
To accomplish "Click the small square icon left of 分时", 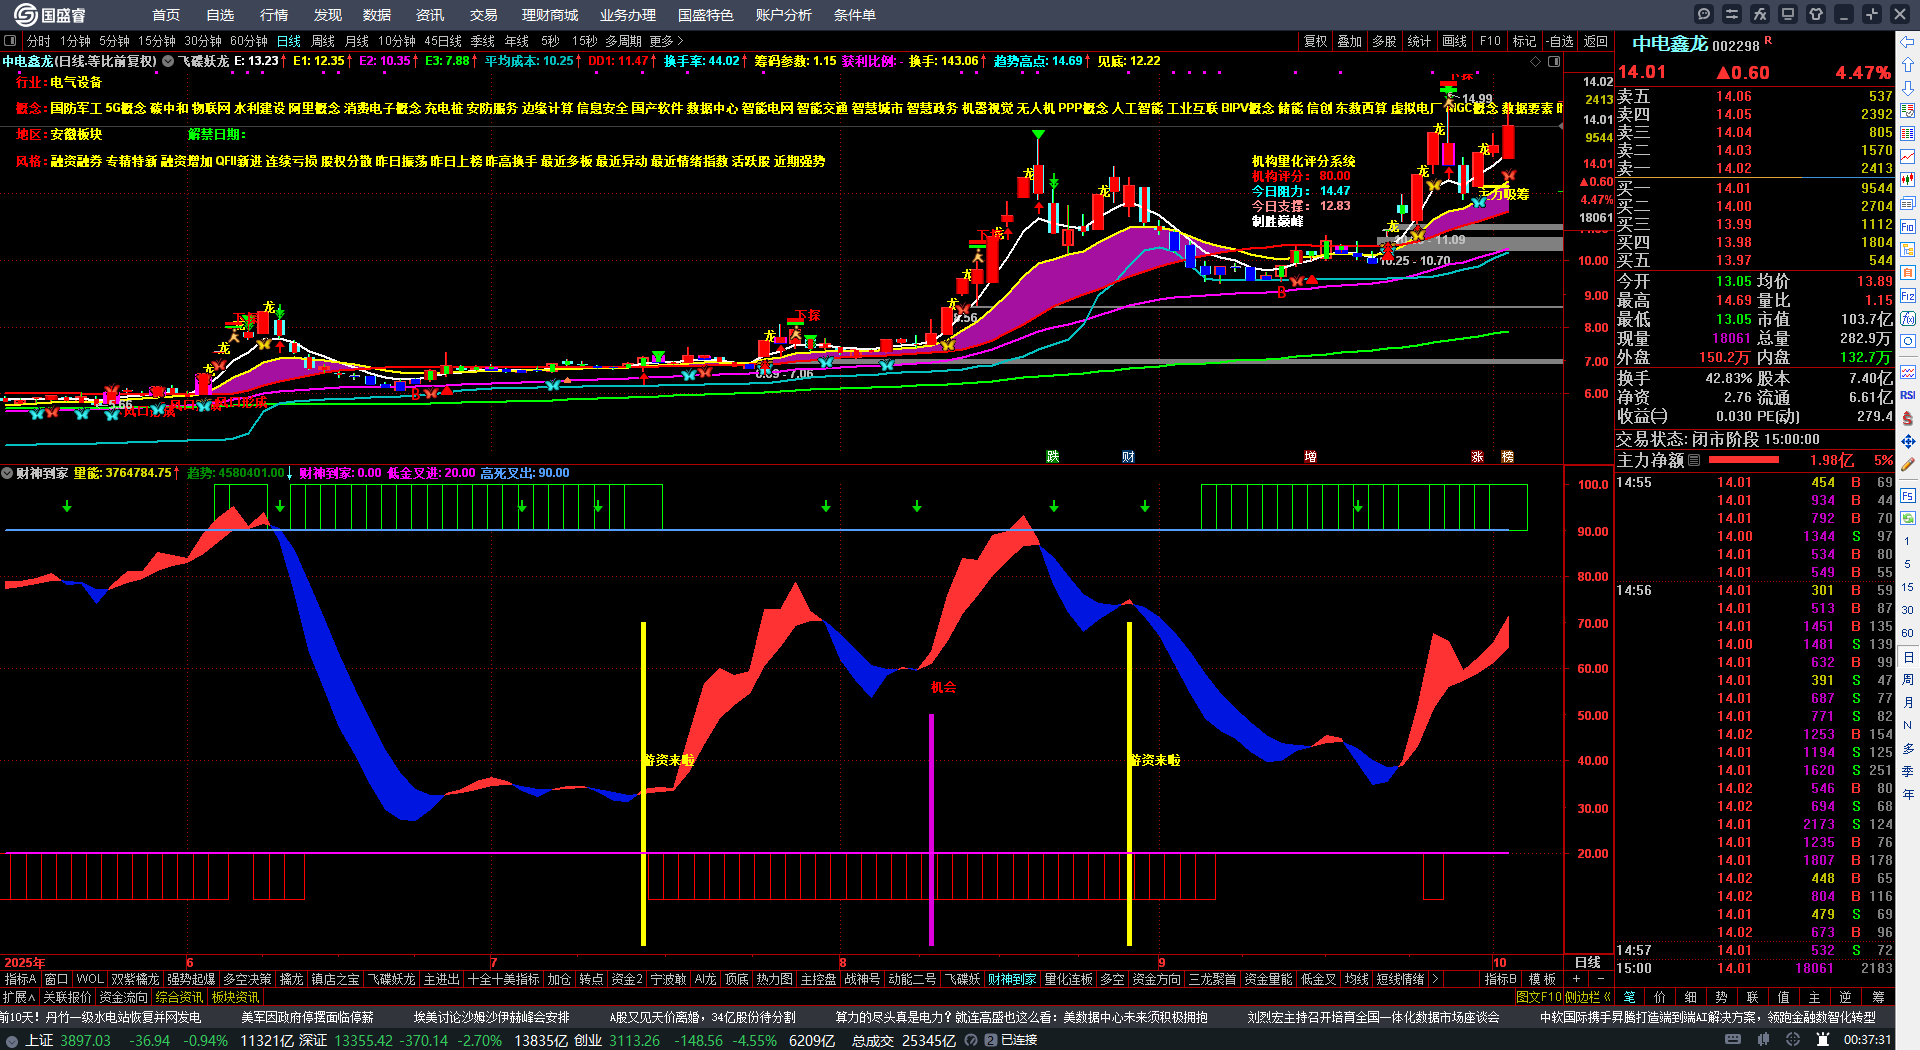I will (x=10, y=41).
